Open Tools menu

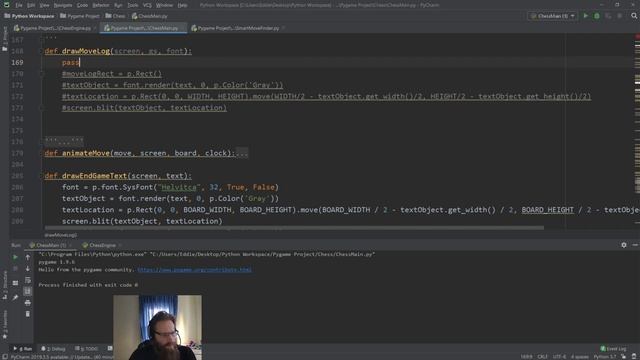pos(132,5)
